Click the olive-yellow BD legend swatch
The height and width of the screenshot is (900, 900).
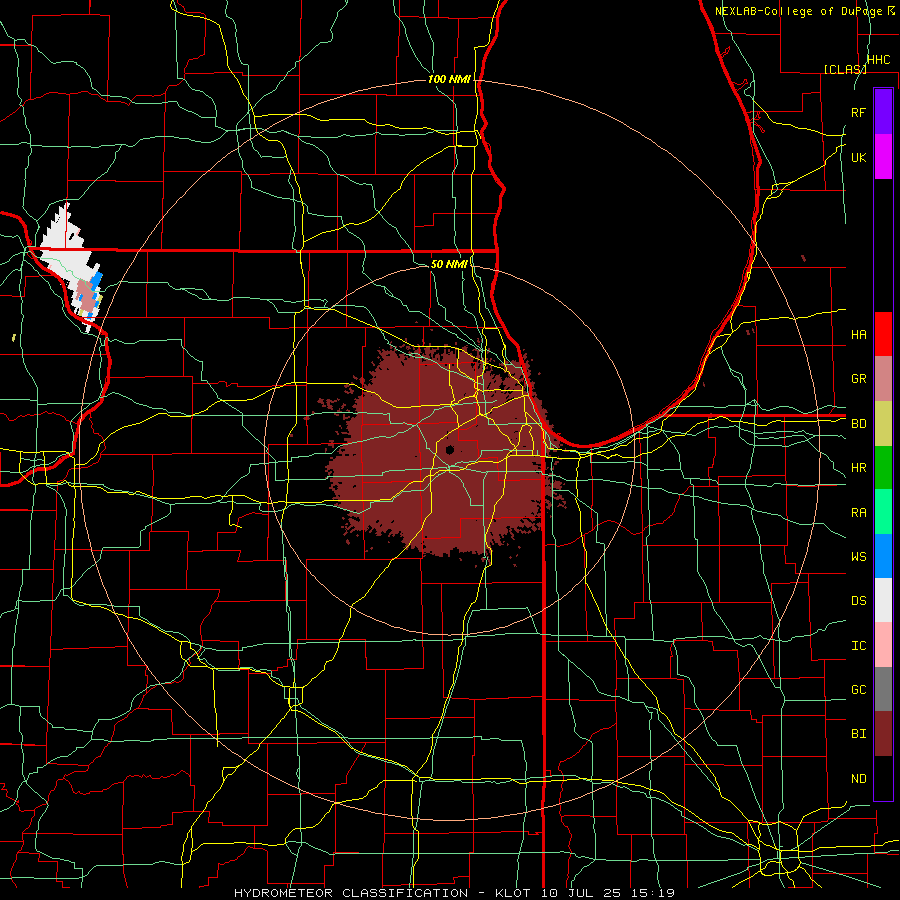(x=883, y=424)
